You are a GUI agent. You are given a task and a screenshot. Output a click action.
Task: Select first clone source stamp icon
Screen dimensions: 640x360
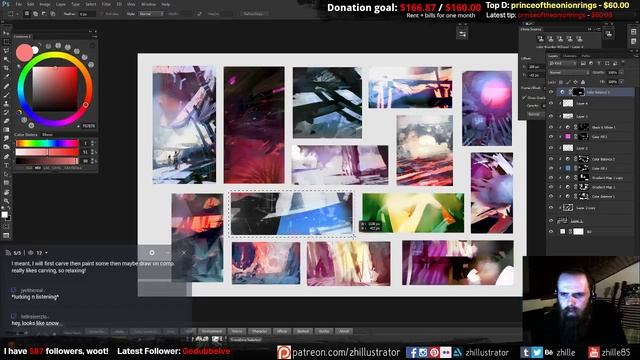pos(540,38)
